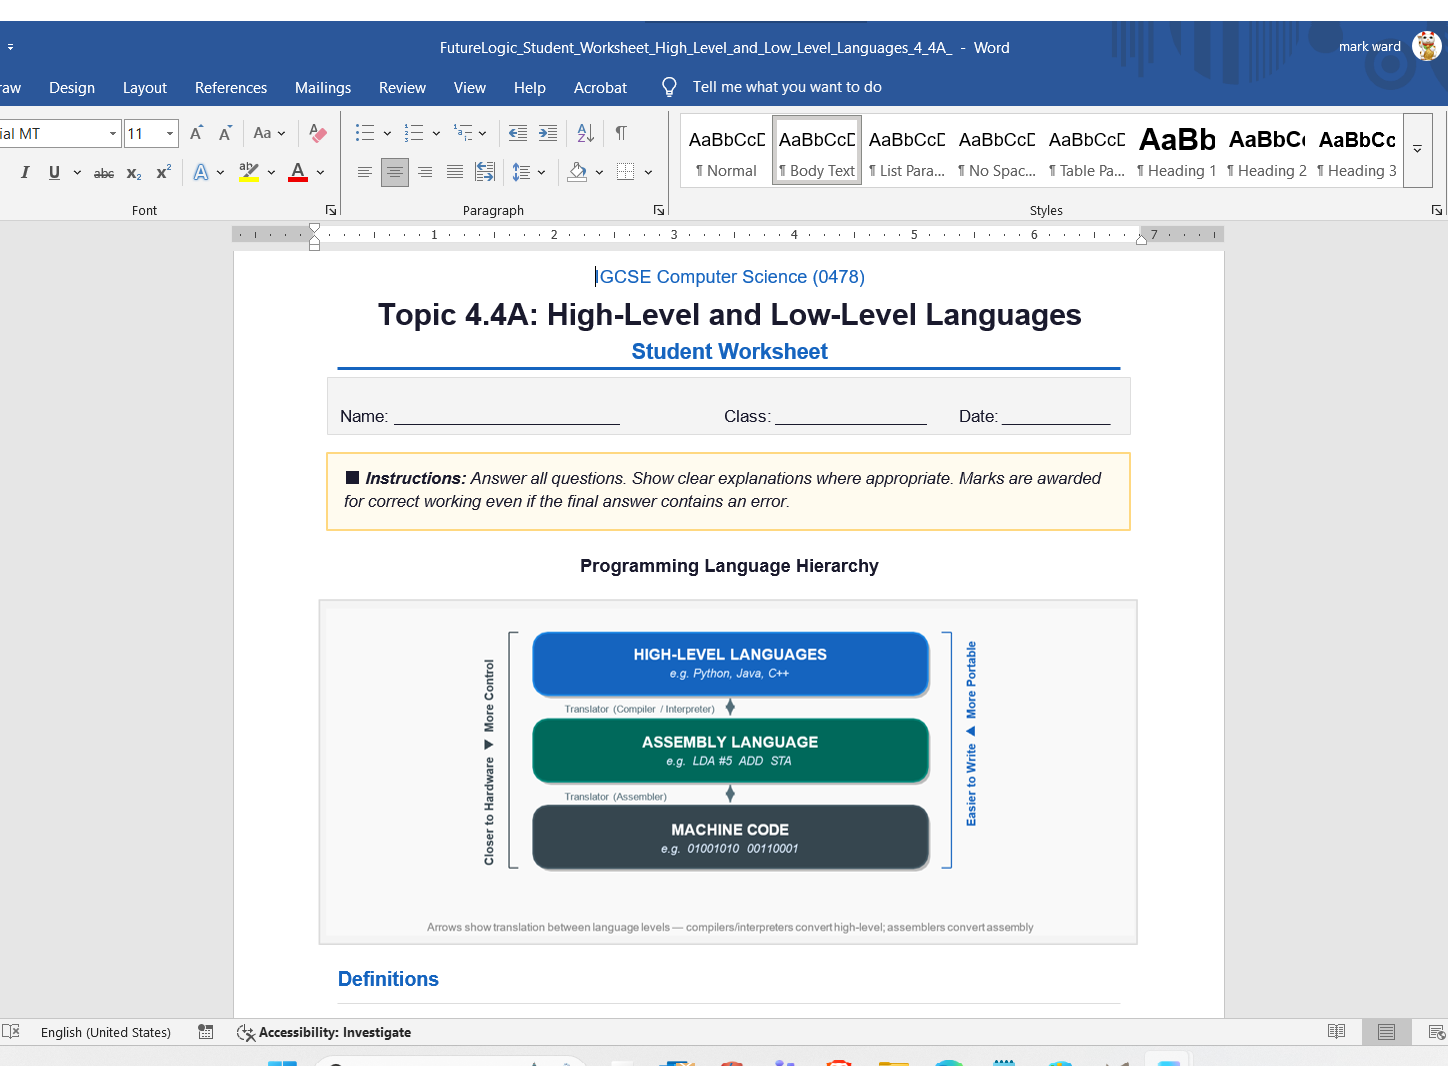The image size is (1448, 1086).
Task: Expand the underline style dropdown arrow
Action: (77, 172)
